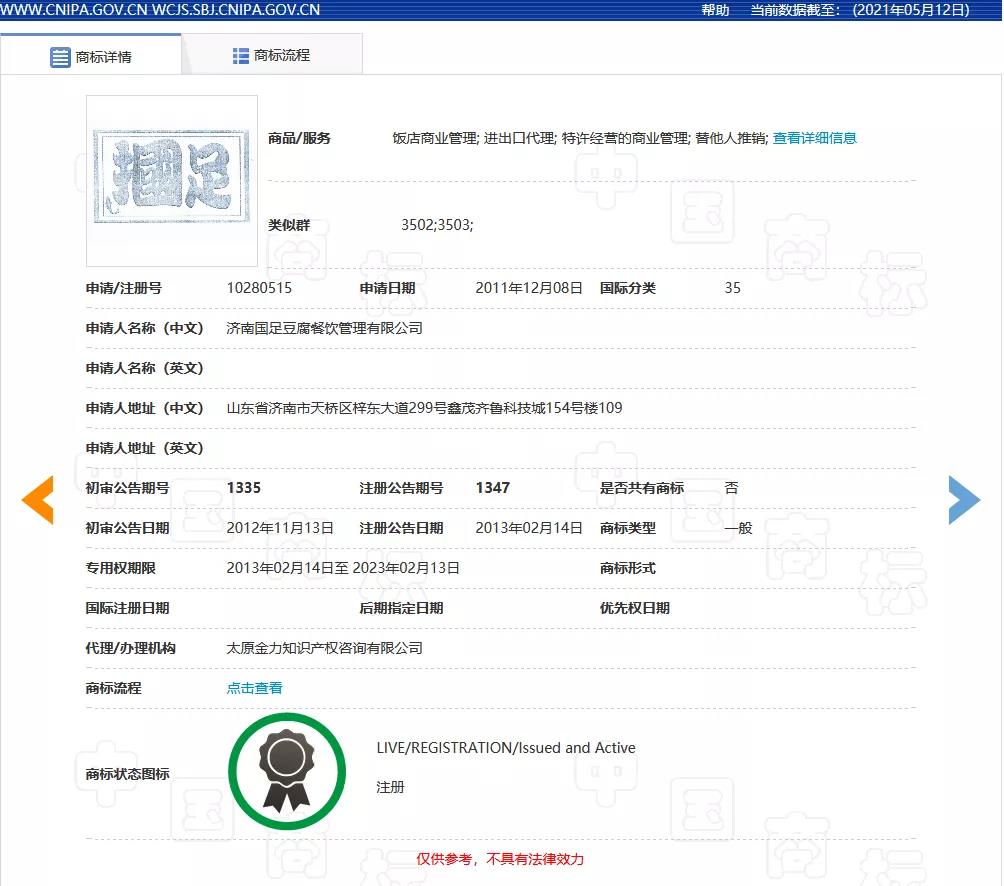Image resolution: width=1004 pixels, height=886 pixels.
Task: Click the document icon beside 商标详情
Action: click(60, 57)
